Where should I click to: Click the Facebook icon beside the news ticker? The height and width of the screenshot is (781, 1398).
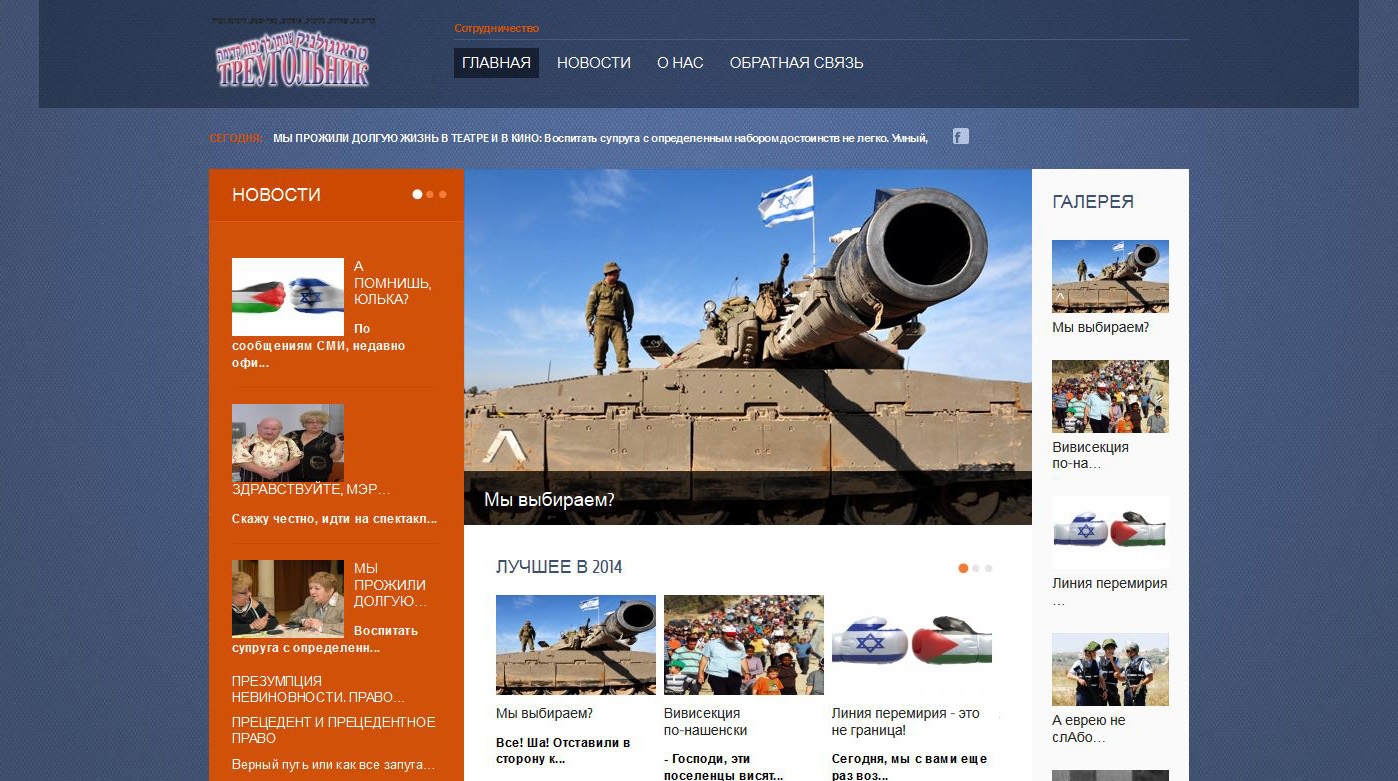(960, 137)
